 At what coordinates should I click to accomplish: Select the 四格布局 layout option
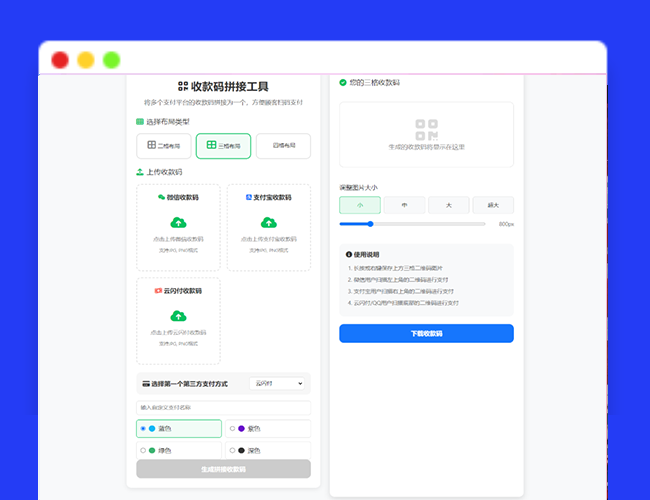coord(284,146)
